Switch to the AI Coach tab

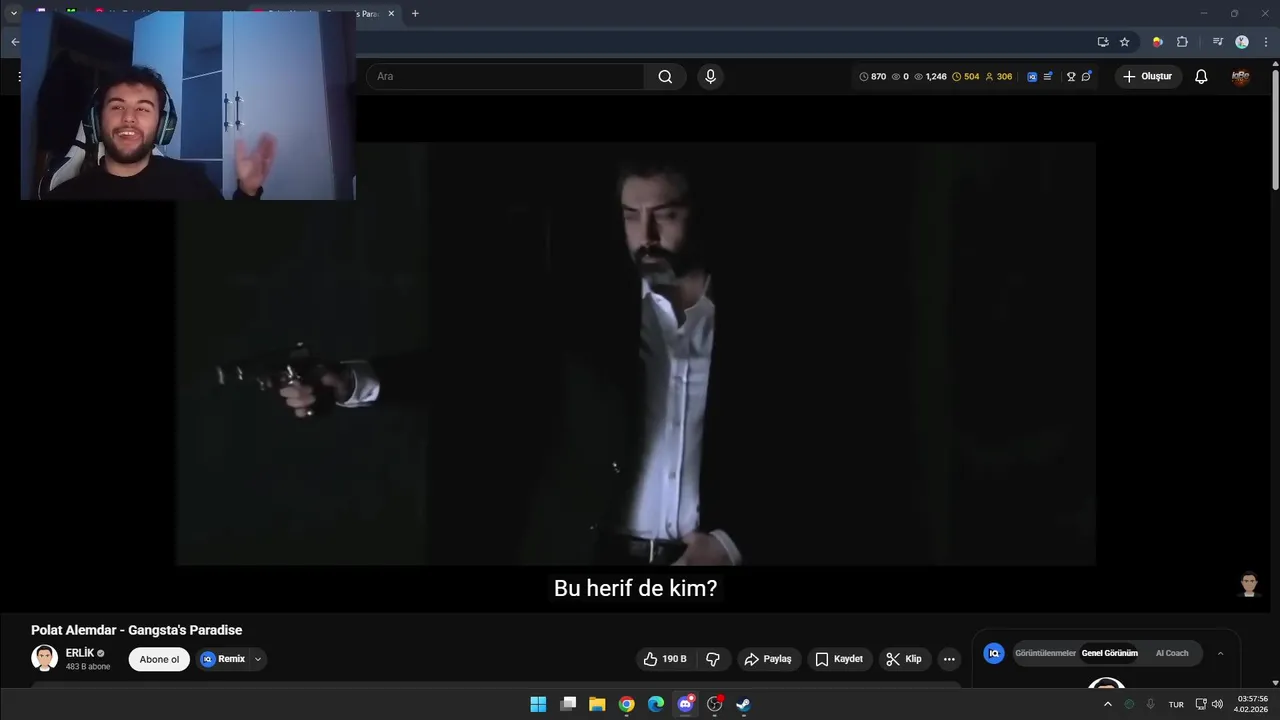coord(1172,653)
